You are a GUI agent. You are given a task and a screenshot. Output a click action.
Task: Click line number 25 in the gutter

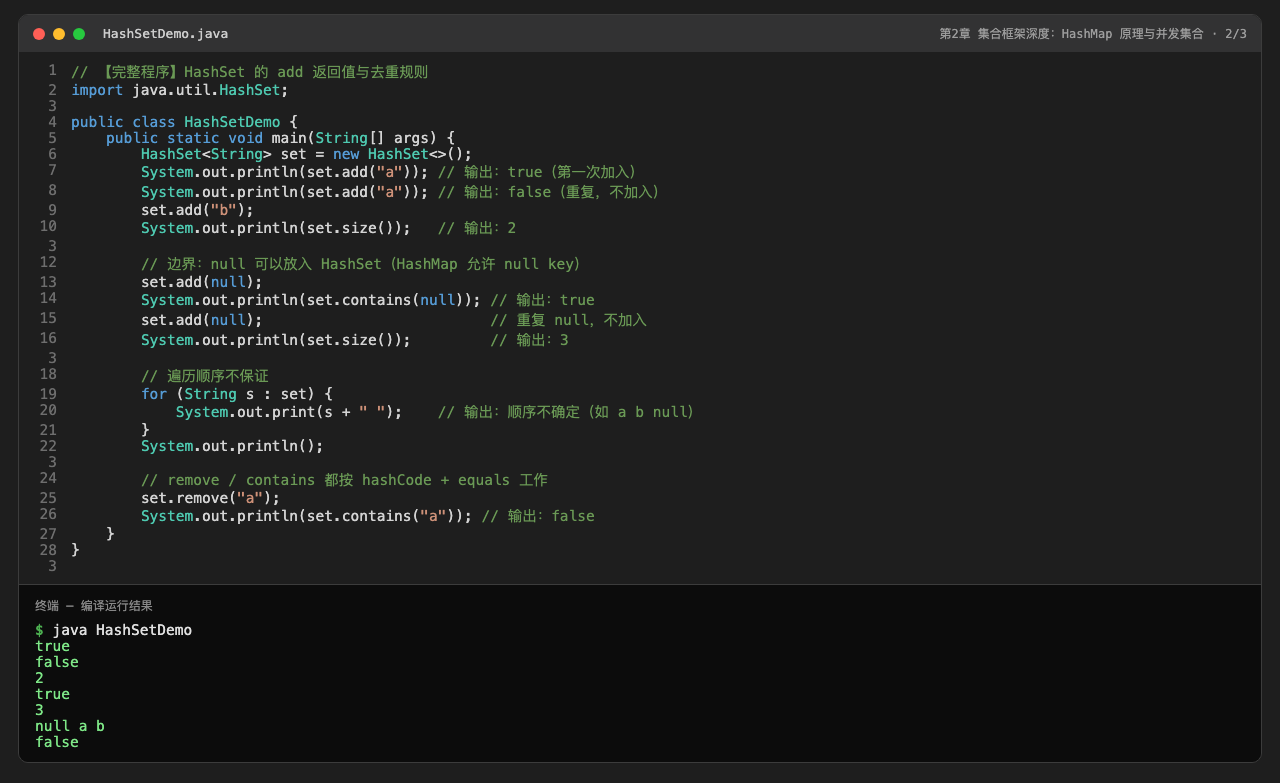(x=48, y=498)
